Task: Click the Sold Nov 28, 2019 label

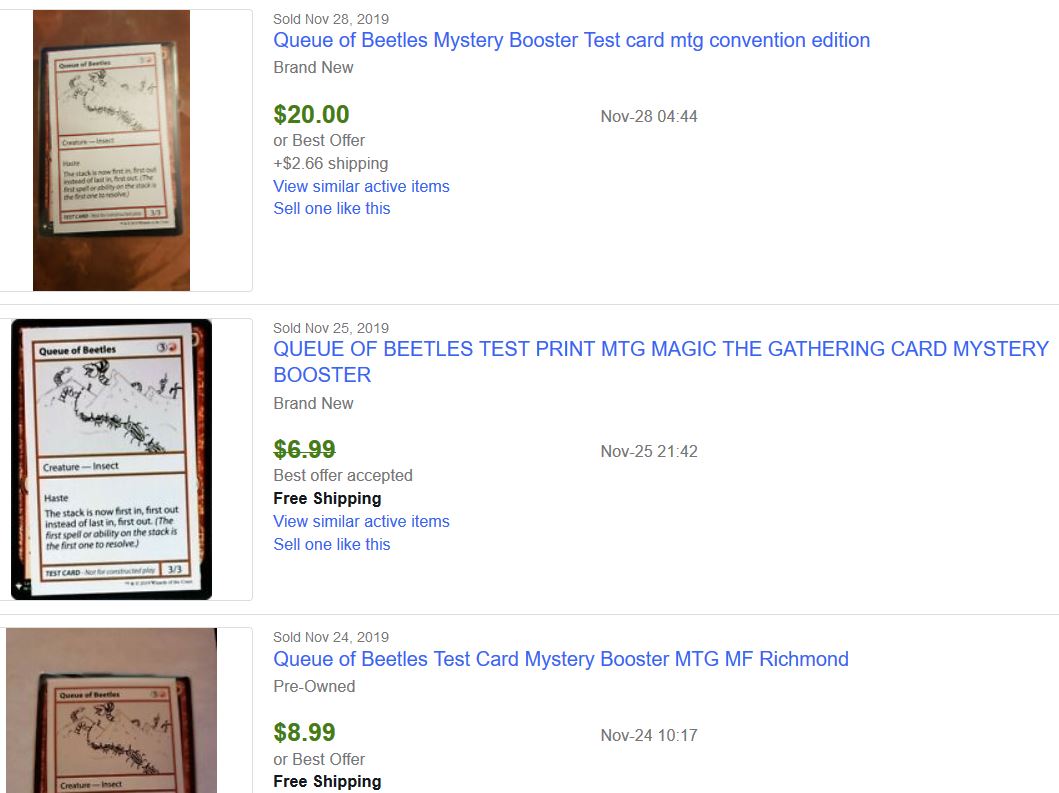Action: pyautogui.click(x=331, y=19)
